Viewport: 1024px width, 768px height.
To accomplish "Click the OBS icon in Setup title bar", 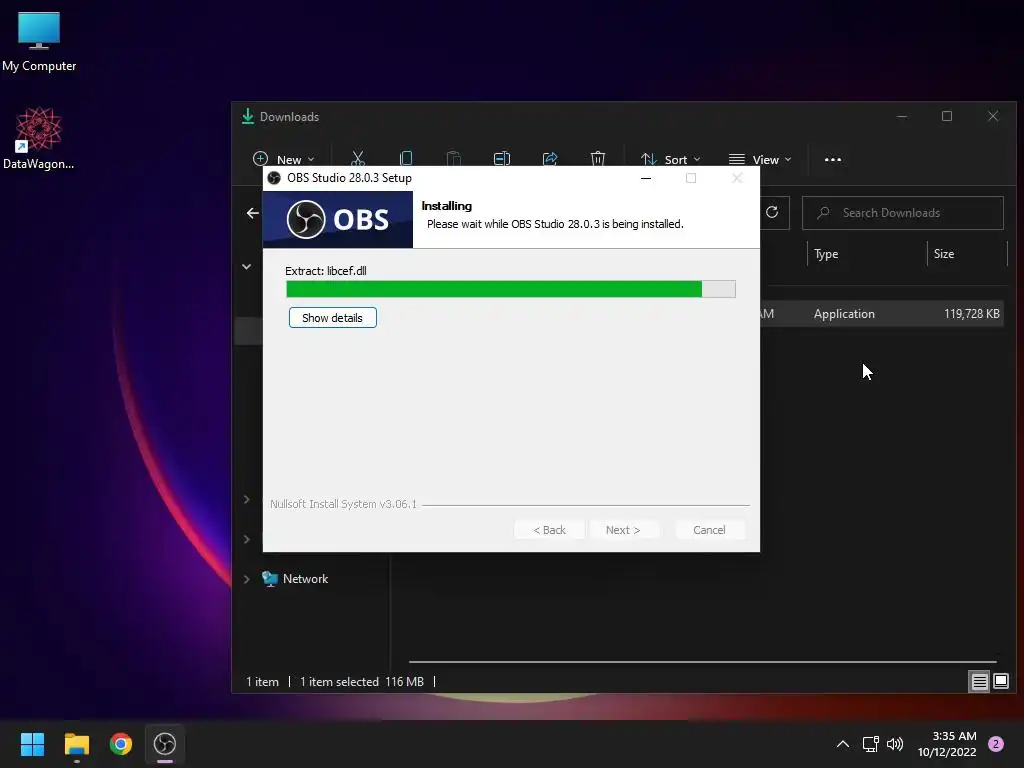I will tap(274, 178).
